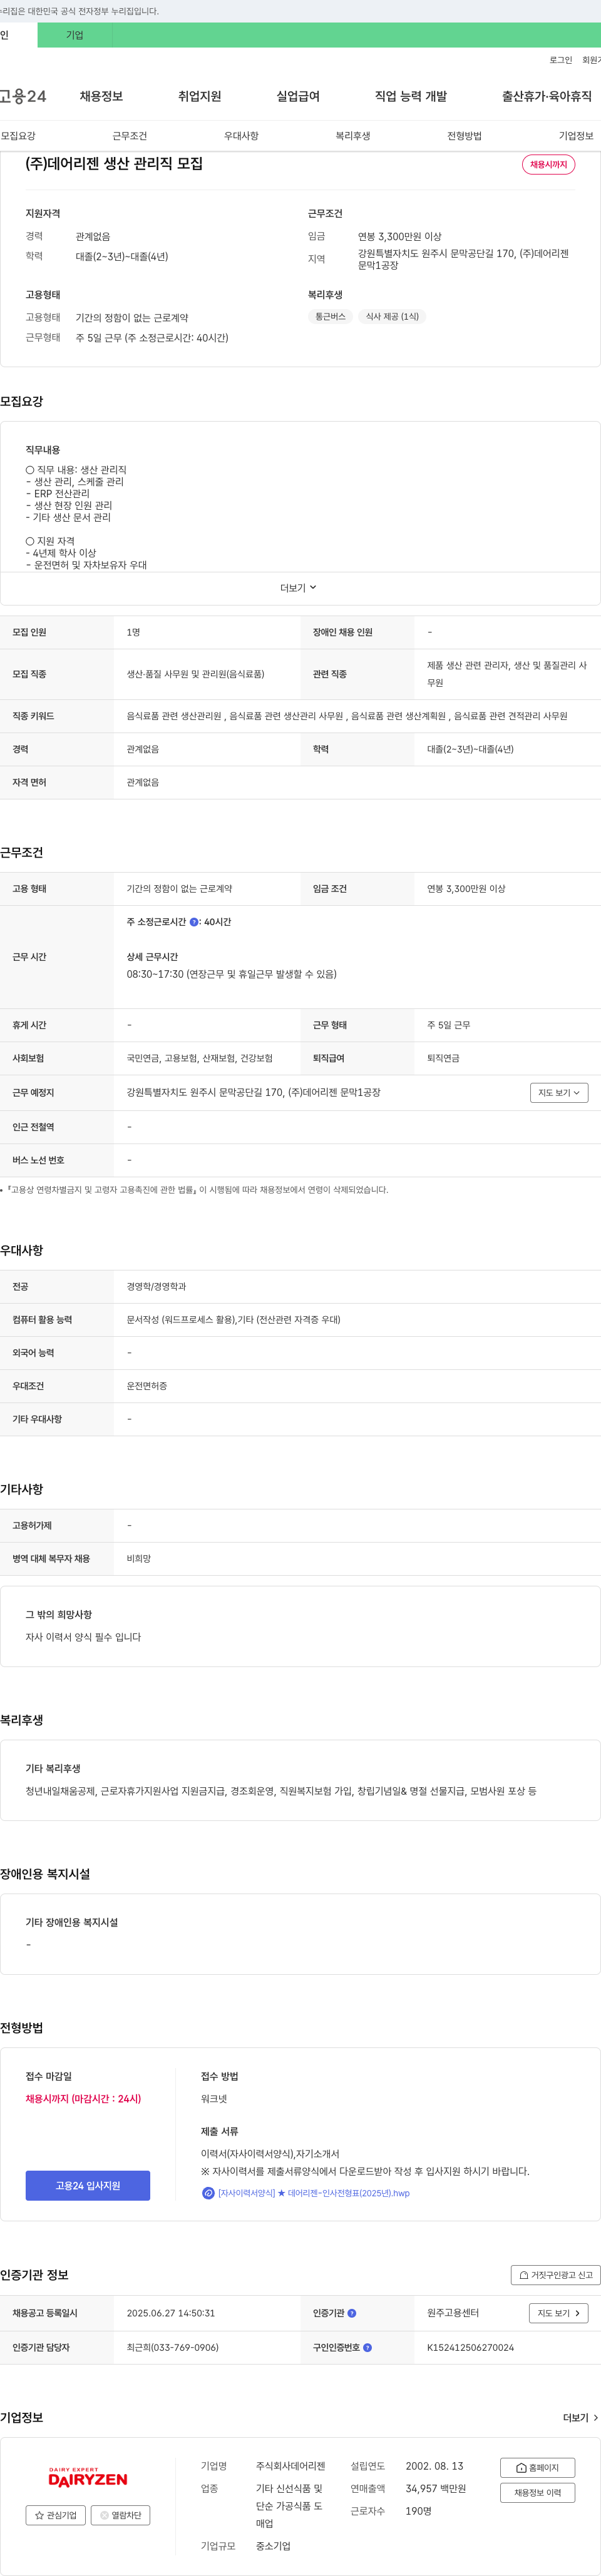This screenshot has height=2576, width=601.
Task: Expand job description with 더보기
Action: (298, 588)
